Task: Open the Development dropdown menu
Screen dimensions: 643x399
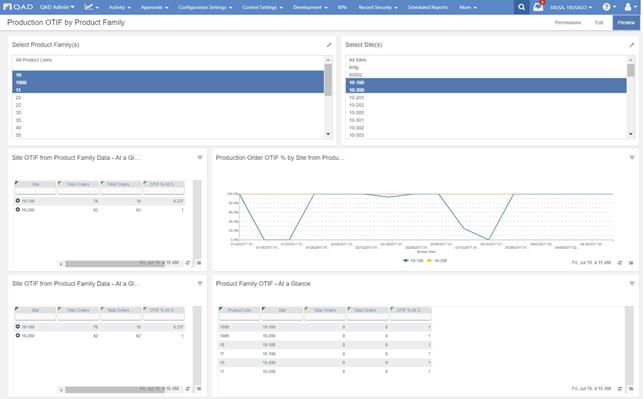Action: pyautogui.click(x=310, y=7)
